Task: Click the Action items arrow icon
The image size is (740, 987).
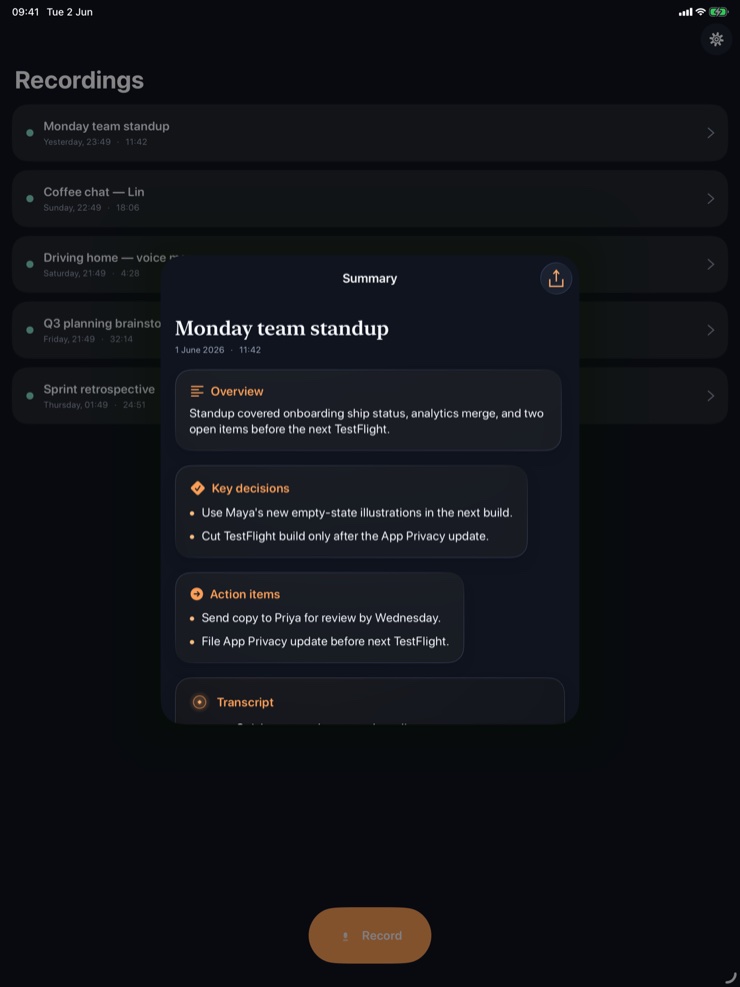Action: (197, 594)
